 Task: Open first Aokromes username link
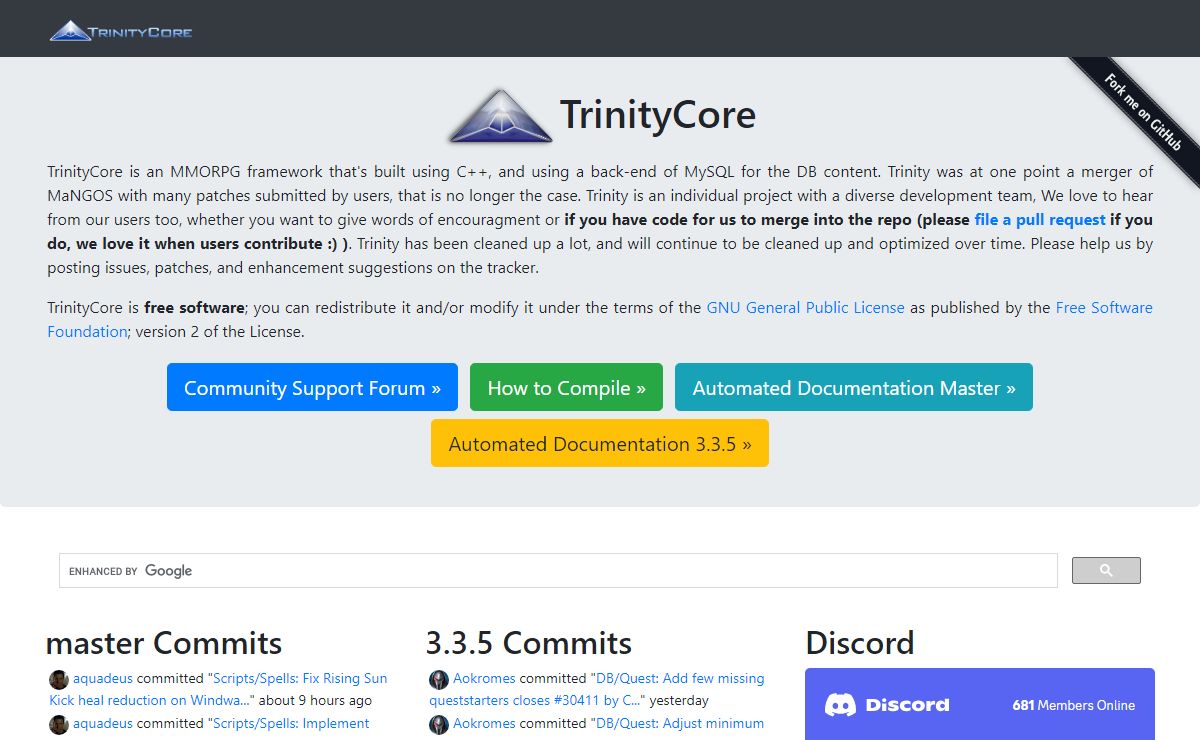click(485, 678)
